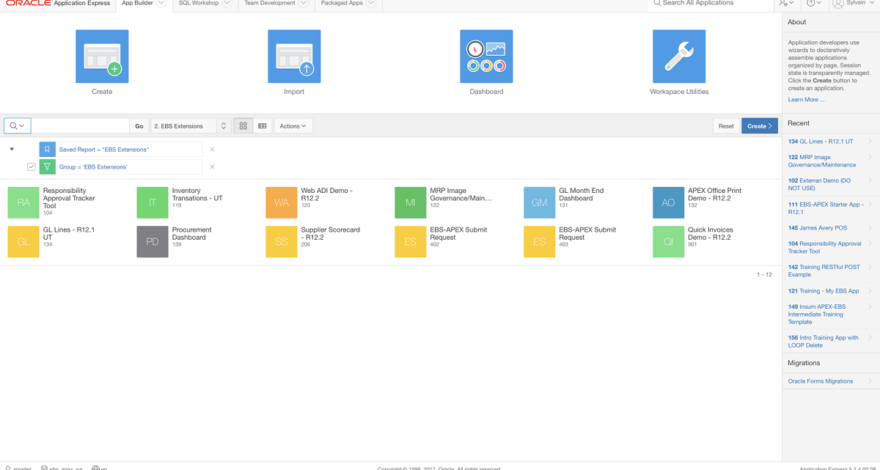Open Responsibility Approval Tracker Tool RA icon

click(x=24, y=203)
